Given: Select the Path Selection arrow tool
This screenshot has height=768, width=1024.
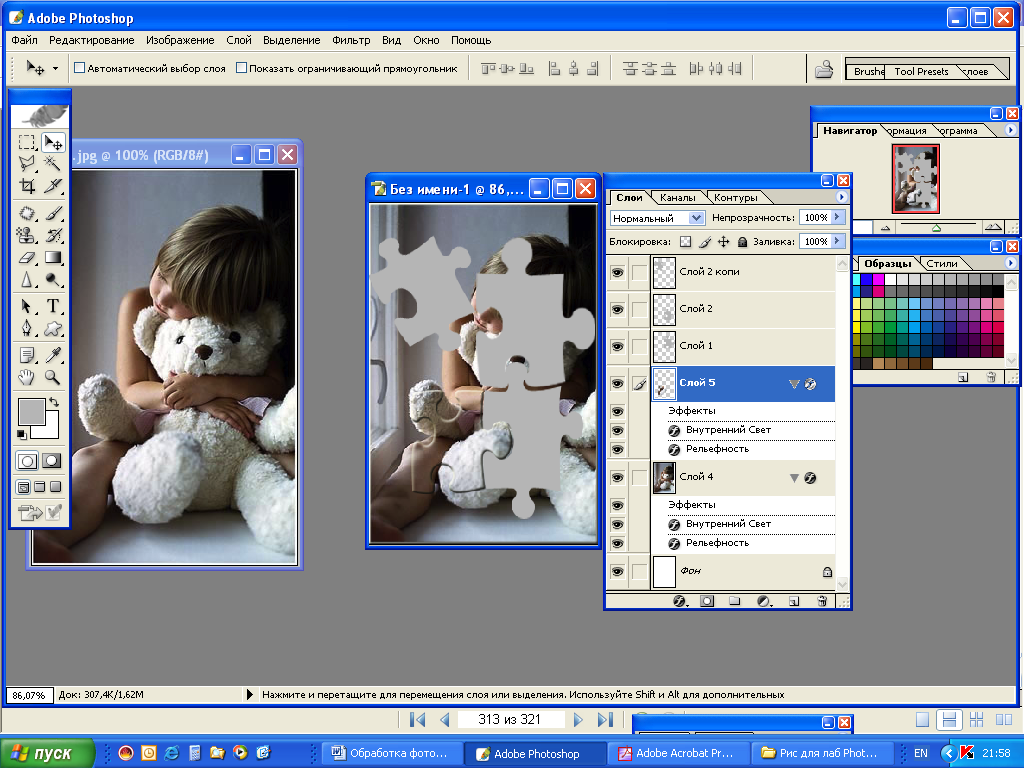Looking at the screenshot, I should pos(27,306).
